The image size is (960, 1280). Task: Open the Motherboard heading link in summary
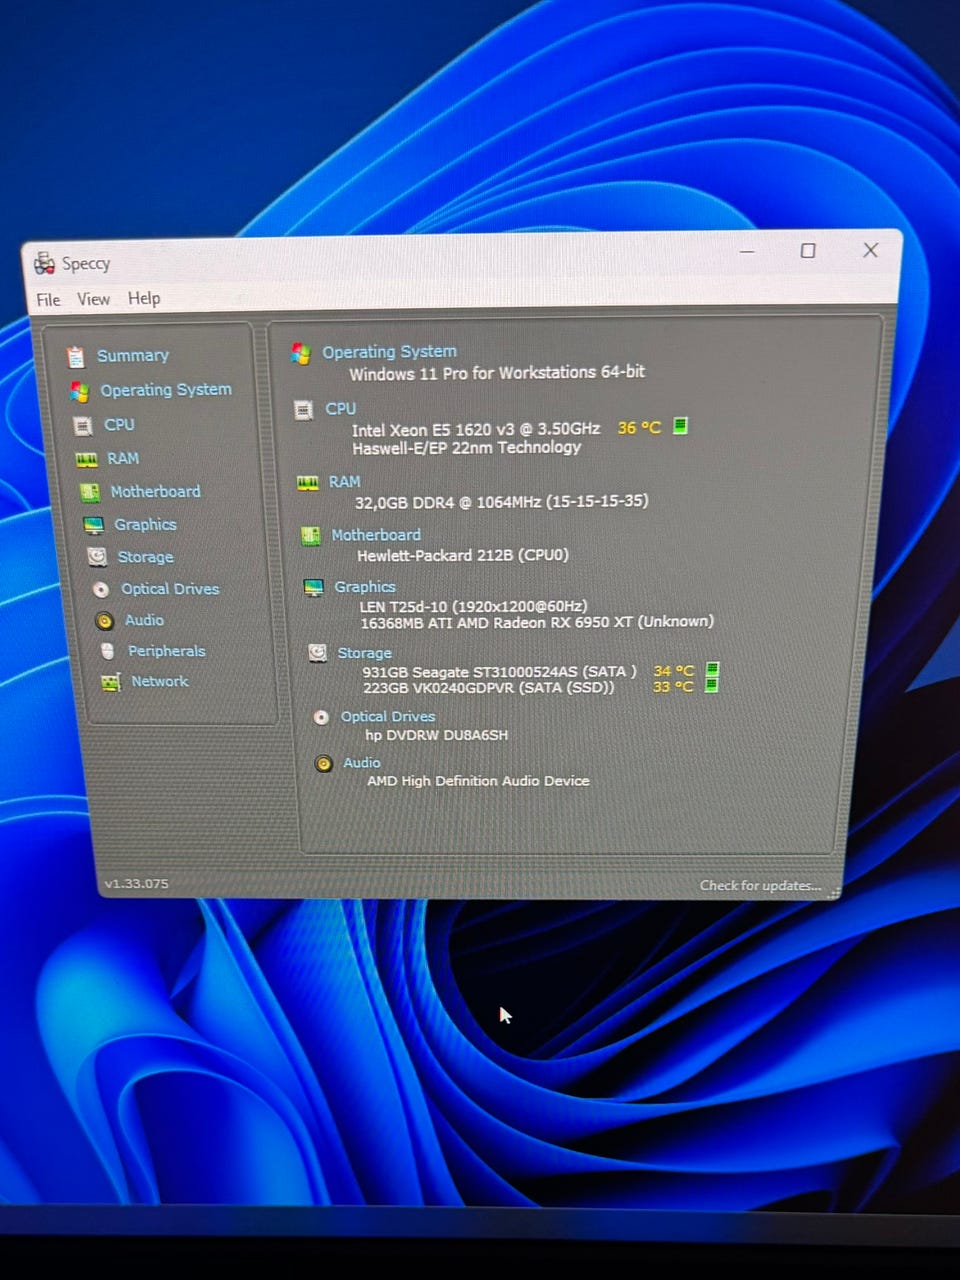(376, 535)
